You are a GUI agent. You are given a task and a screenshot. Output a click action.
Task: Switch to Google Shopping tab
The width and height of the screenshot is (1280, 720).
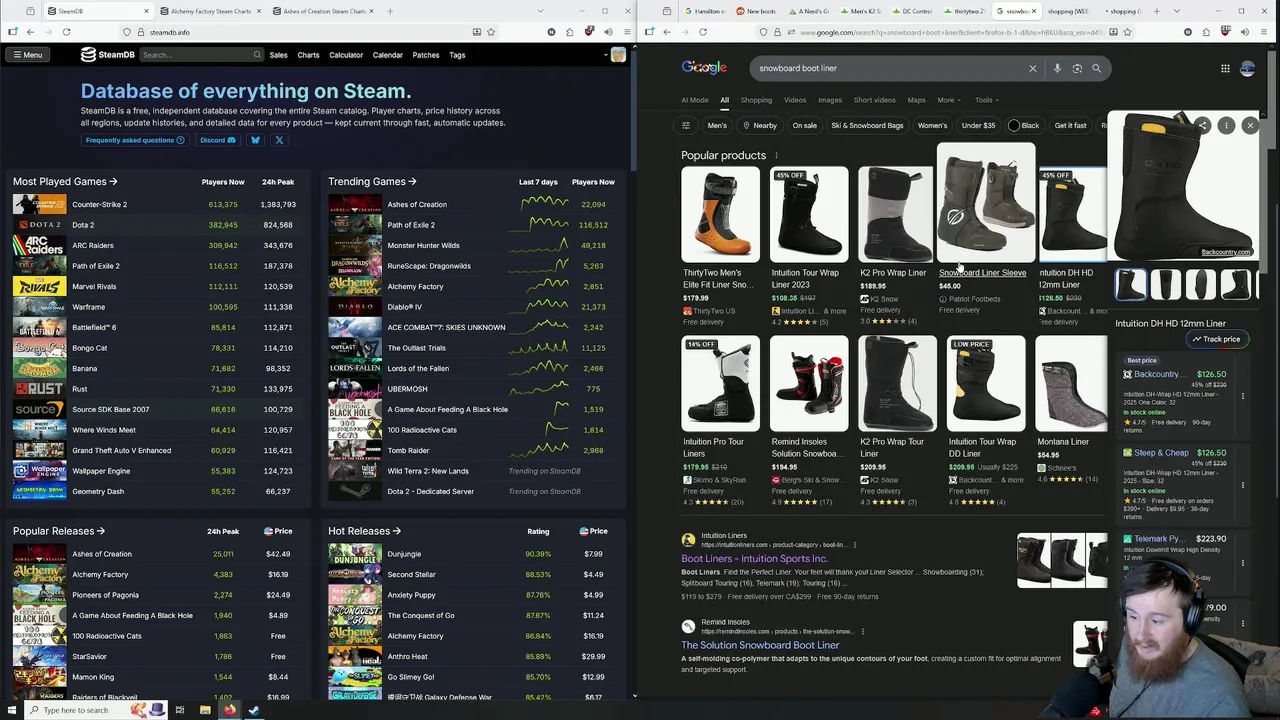coord(756,100)
